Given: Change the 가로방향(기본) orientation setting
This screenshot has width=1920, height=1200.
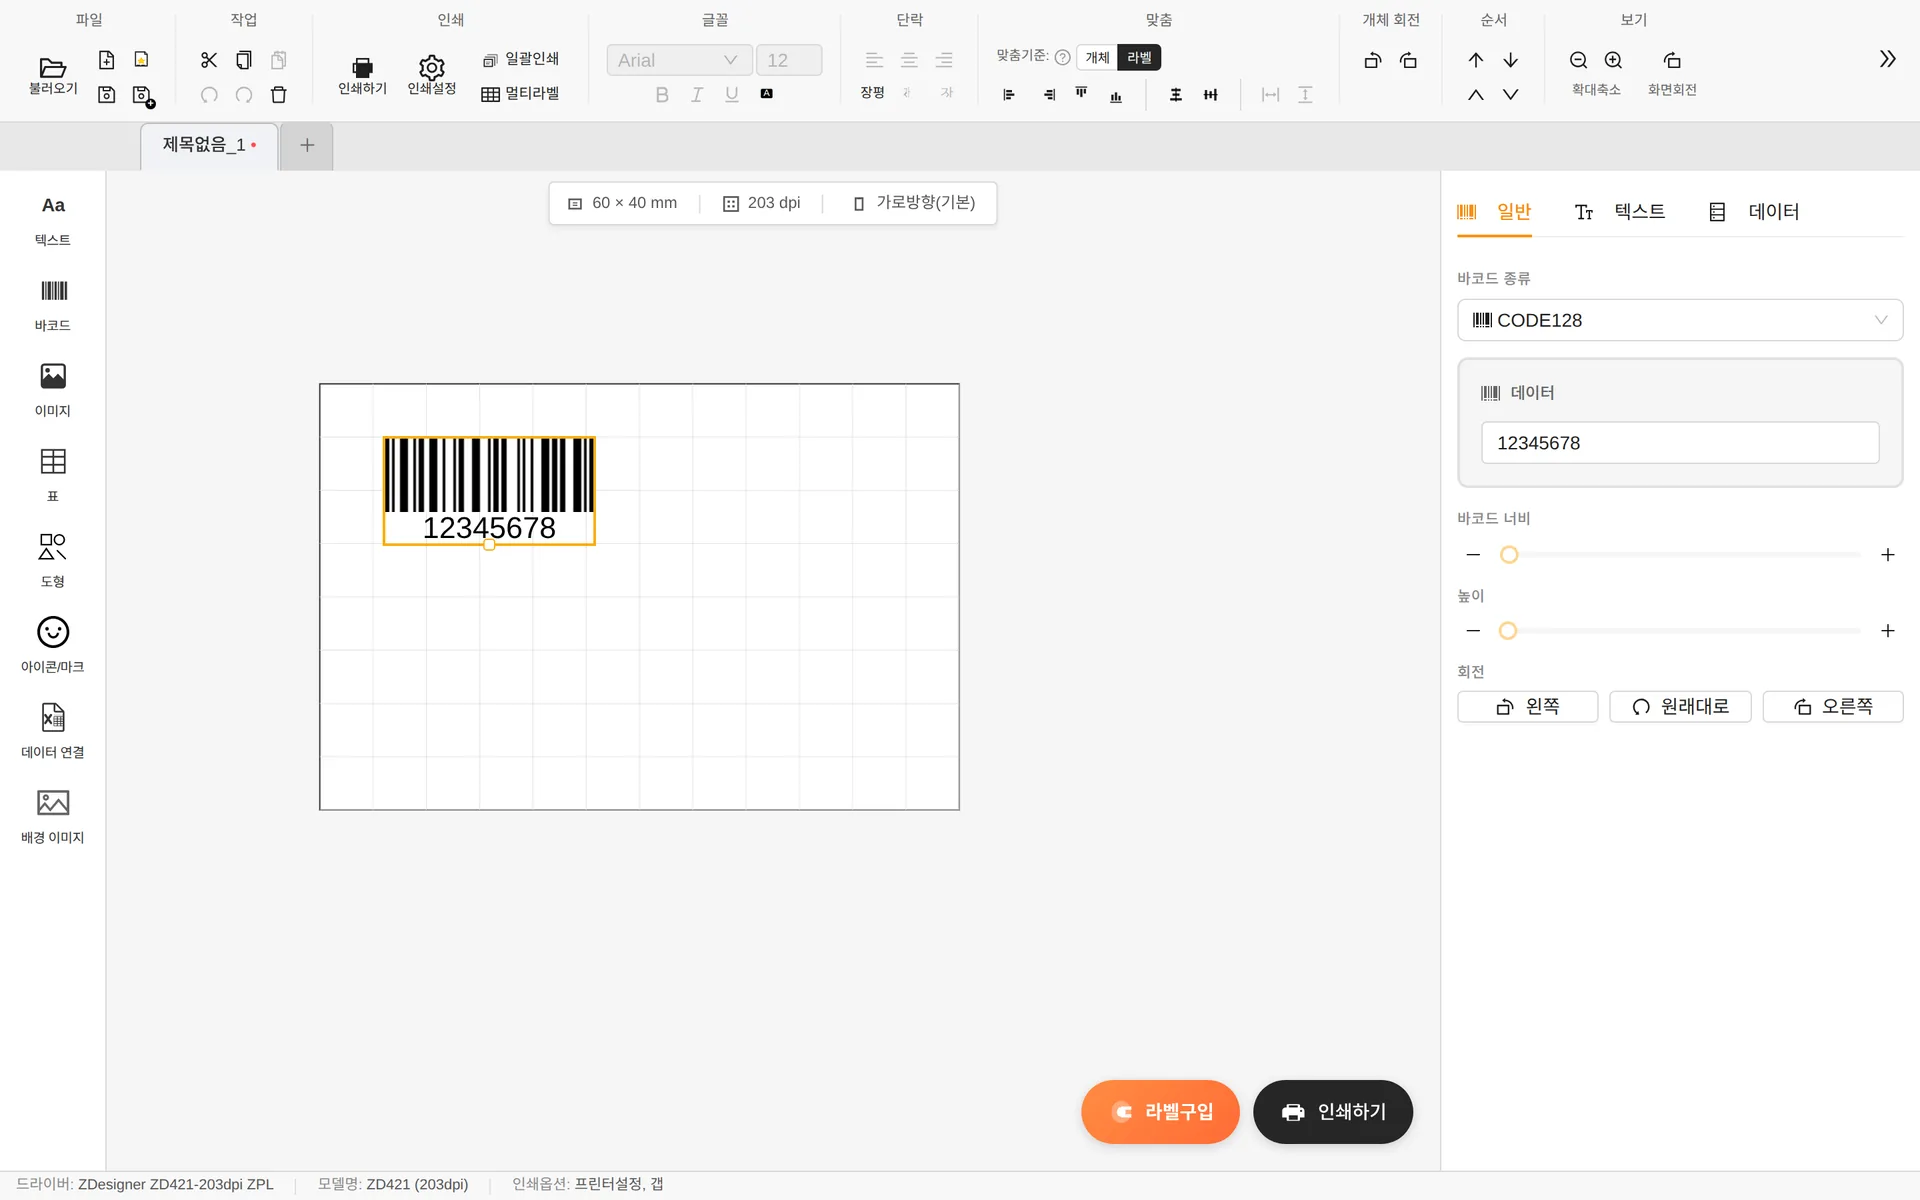Looking at the screenshot, I should click(x=914, y=203).
